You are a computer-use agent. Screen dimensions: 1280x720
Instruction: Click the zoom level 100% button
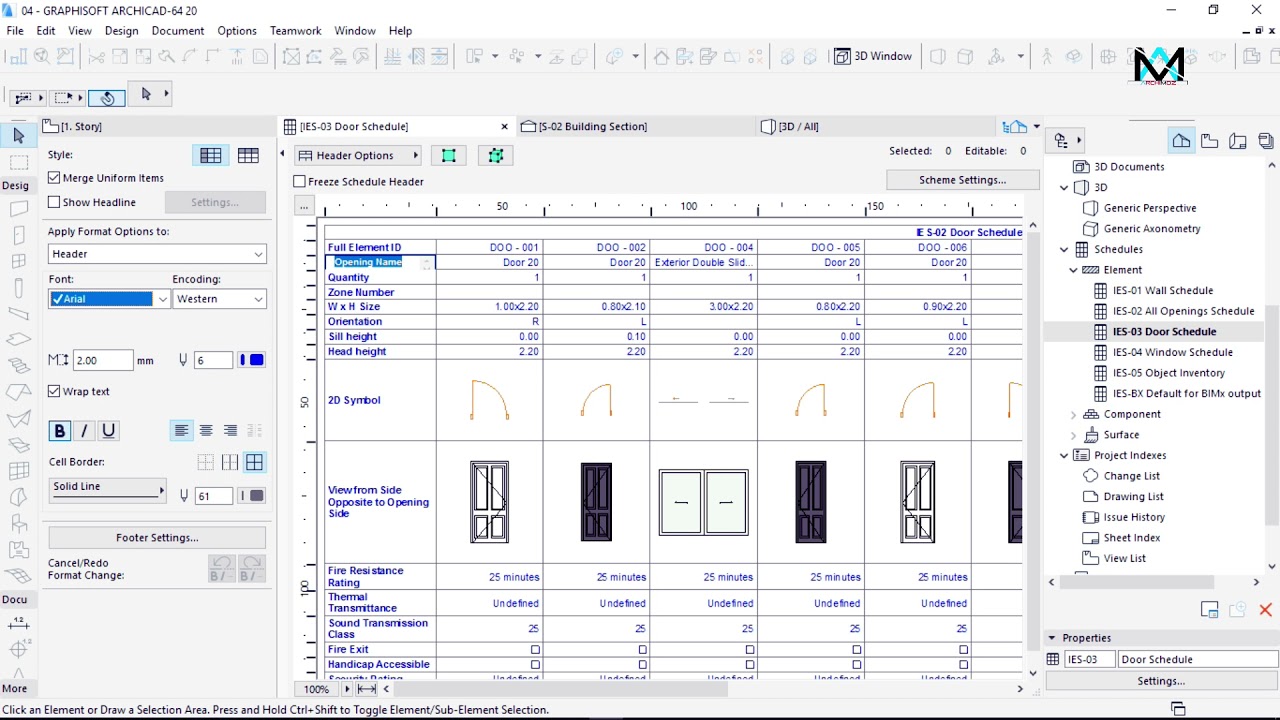(316, 689)
